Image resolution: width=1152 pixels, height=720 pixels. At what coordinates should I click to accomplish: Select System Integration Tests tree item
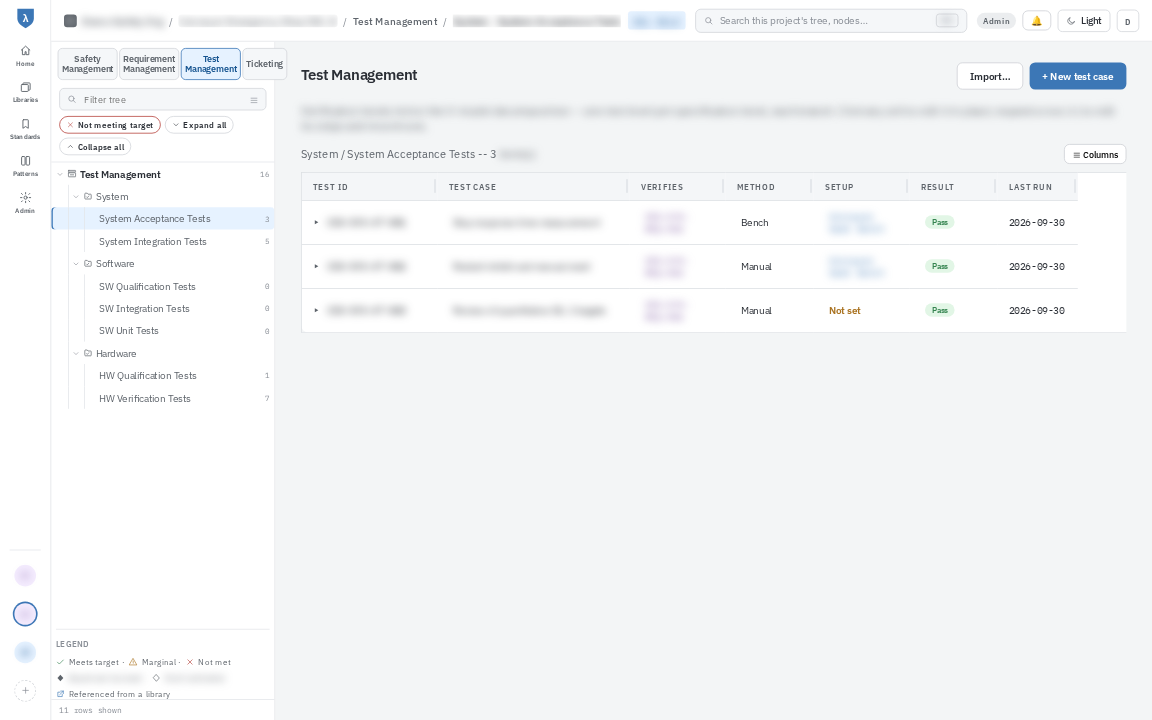click(162, 242)
